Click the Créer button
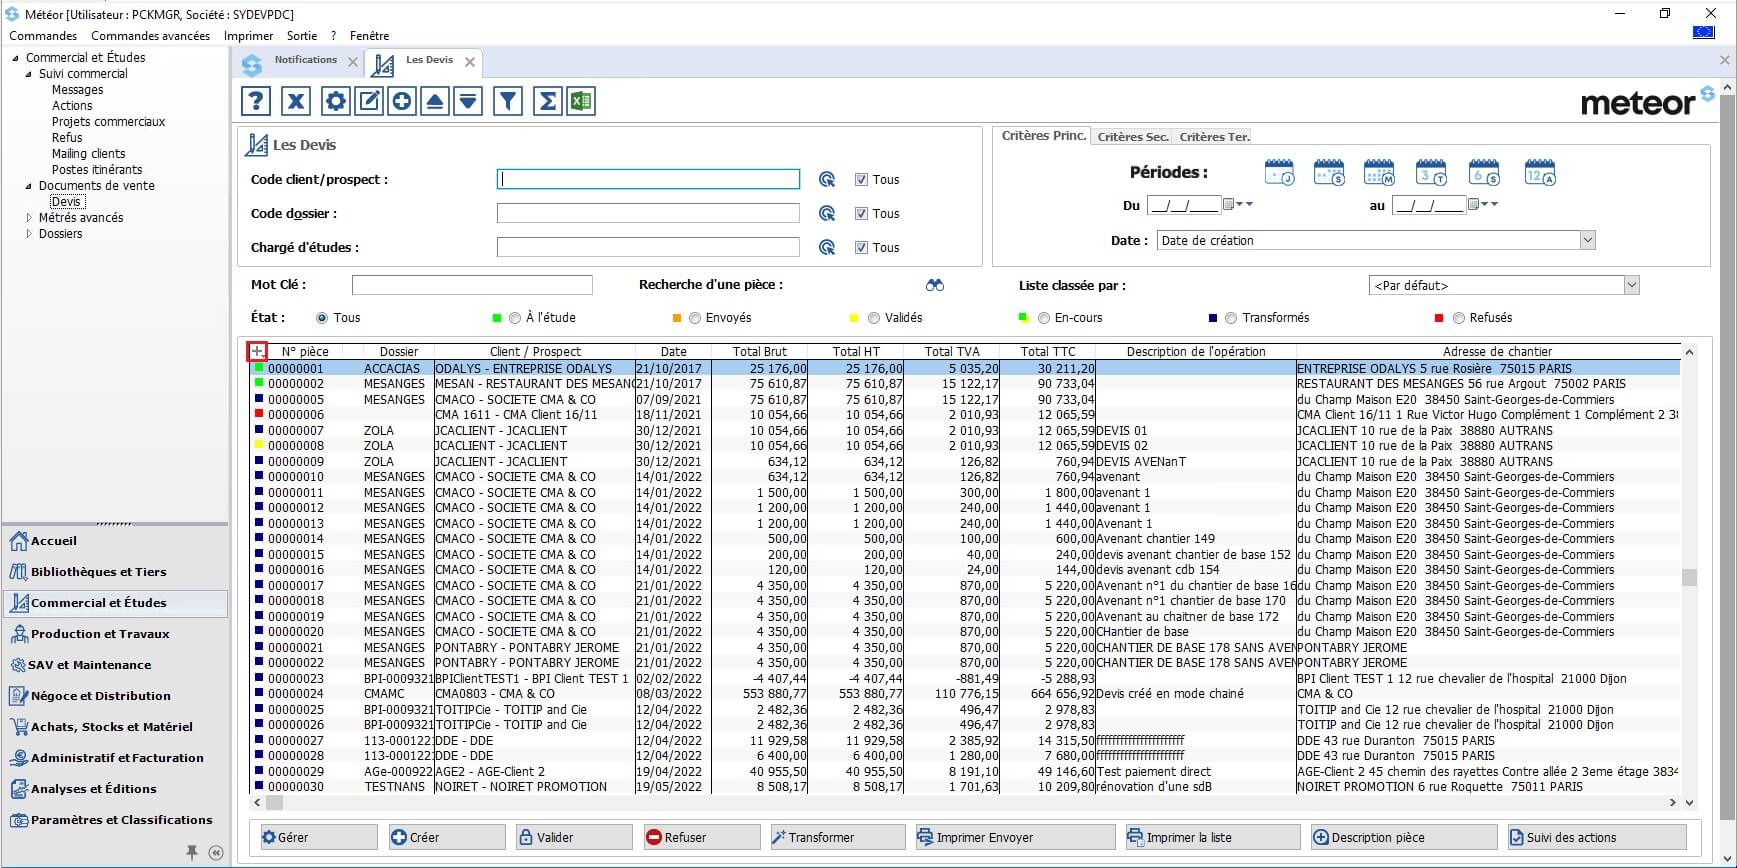The height and width of the screenshot is (868, 1737). coord(446,837)
